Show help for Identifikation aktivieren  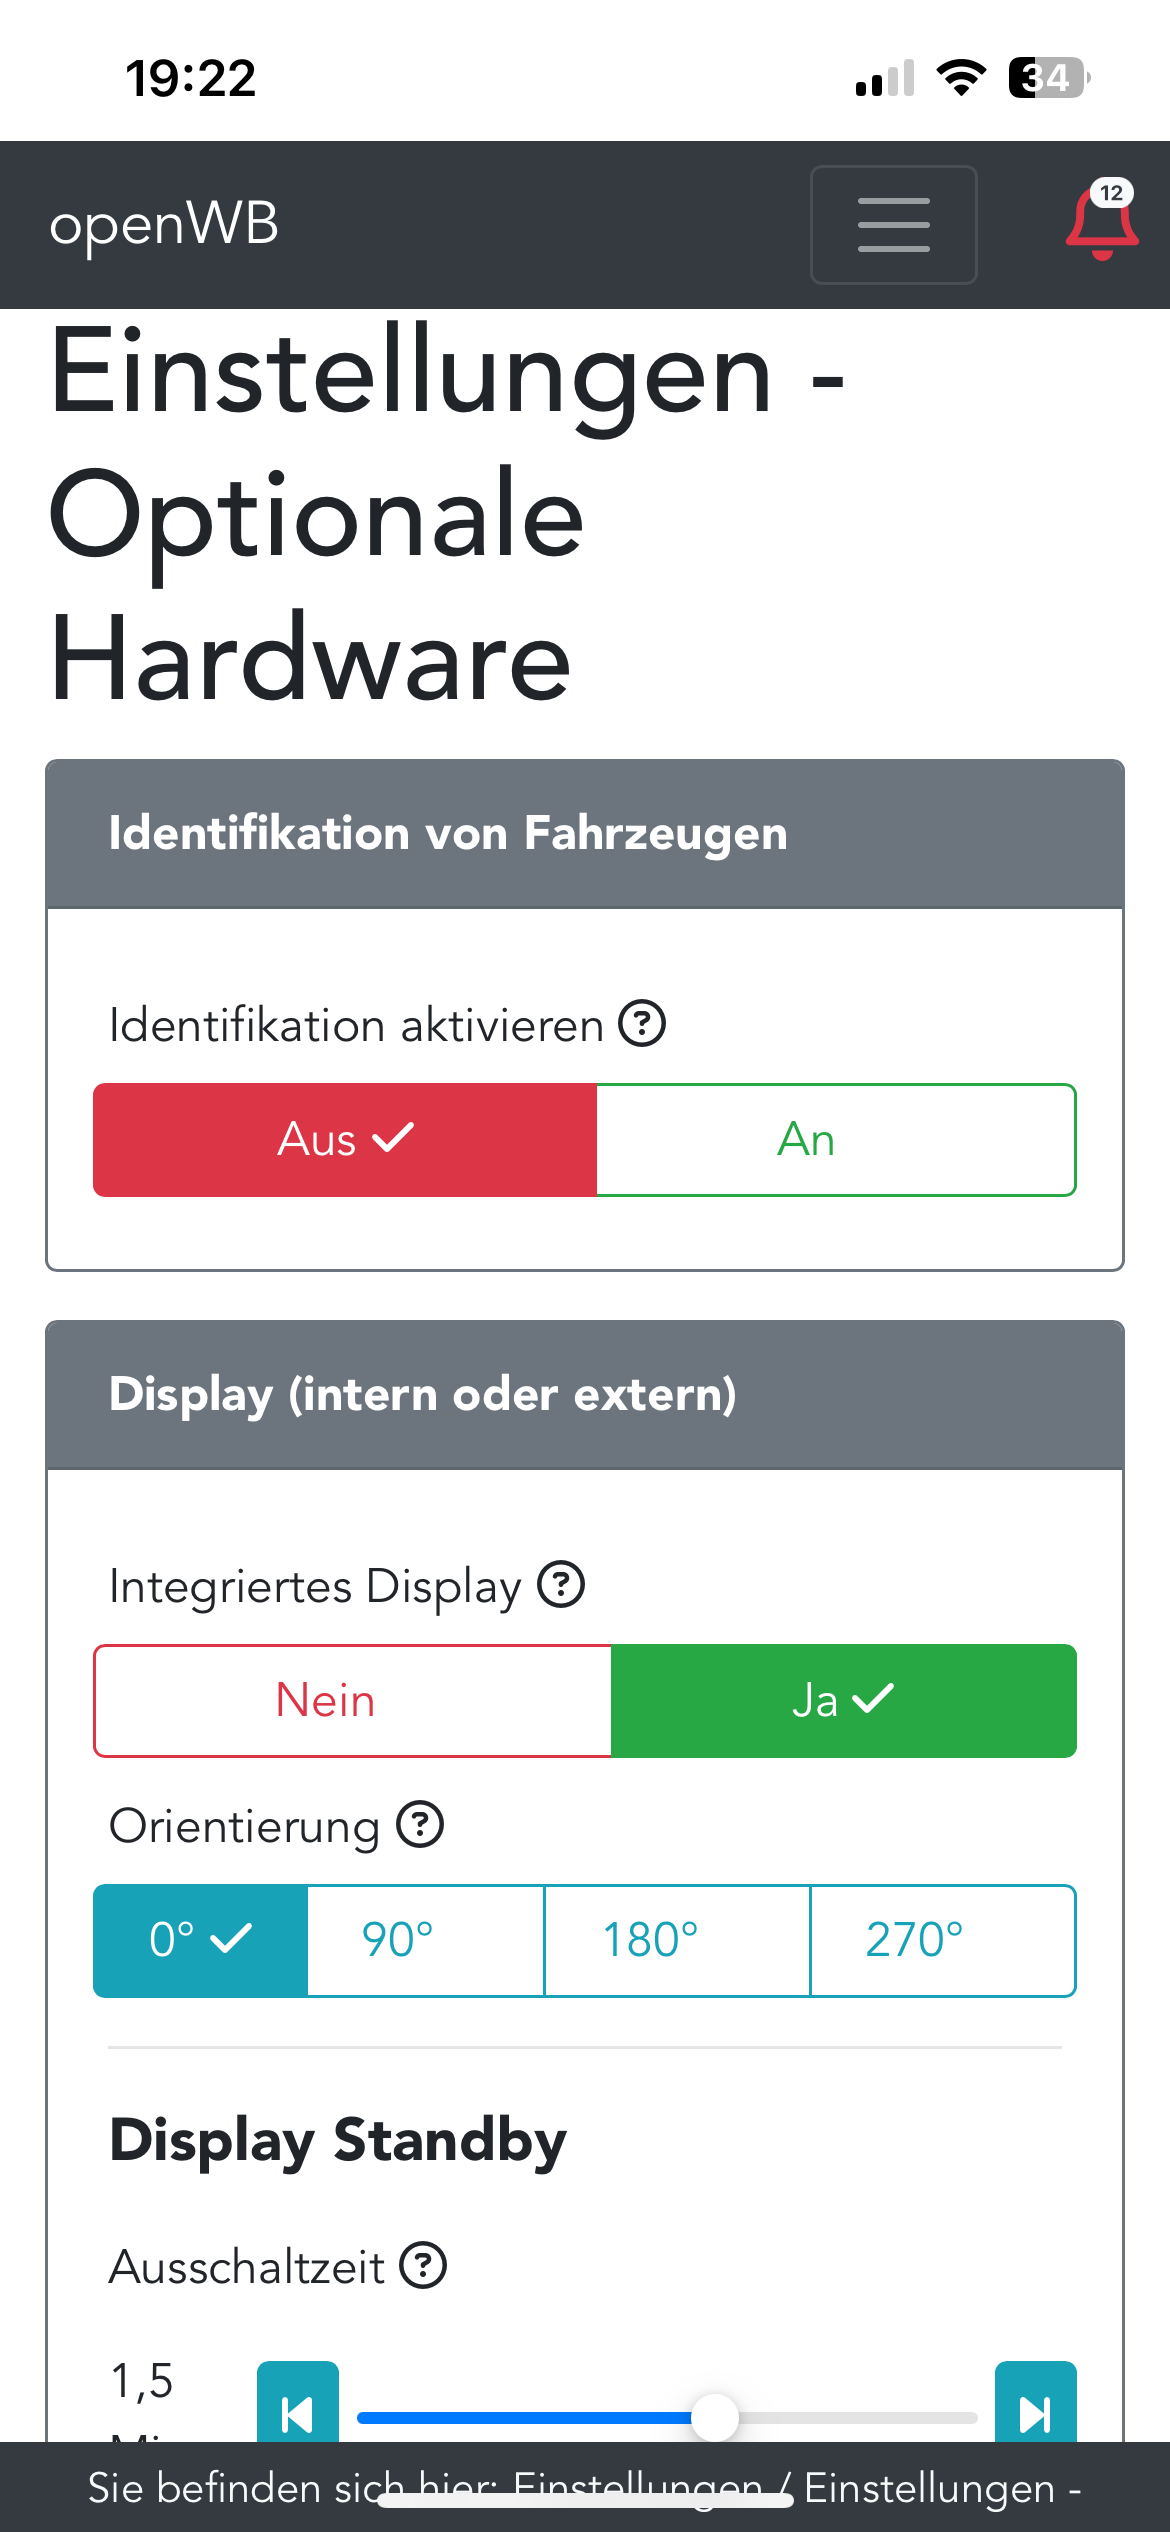[x=642, y=1024]
